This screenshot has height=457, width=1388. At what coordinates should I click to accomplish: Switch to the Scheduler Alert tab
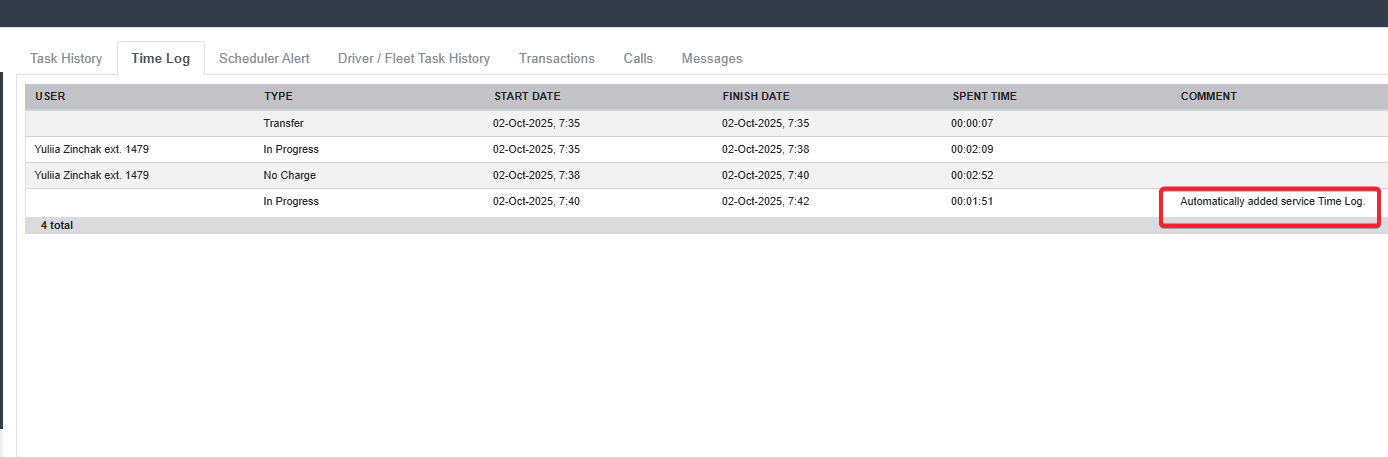(x=264, y=58)
